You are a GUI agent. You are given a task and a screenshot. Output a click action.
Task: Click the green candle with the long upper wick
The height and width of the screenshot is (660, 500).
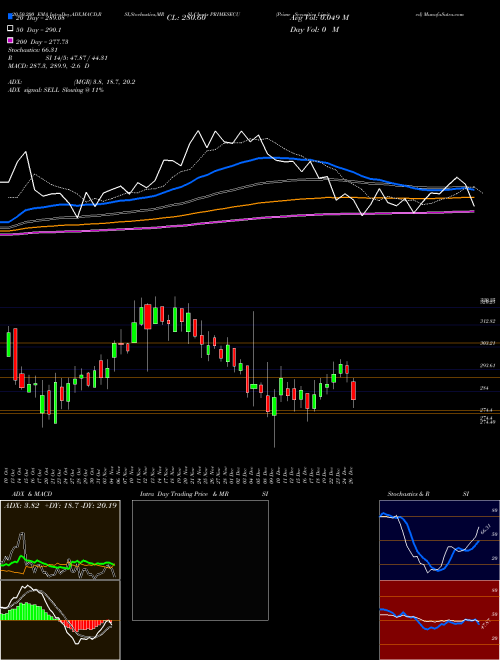tap(253, 386)
